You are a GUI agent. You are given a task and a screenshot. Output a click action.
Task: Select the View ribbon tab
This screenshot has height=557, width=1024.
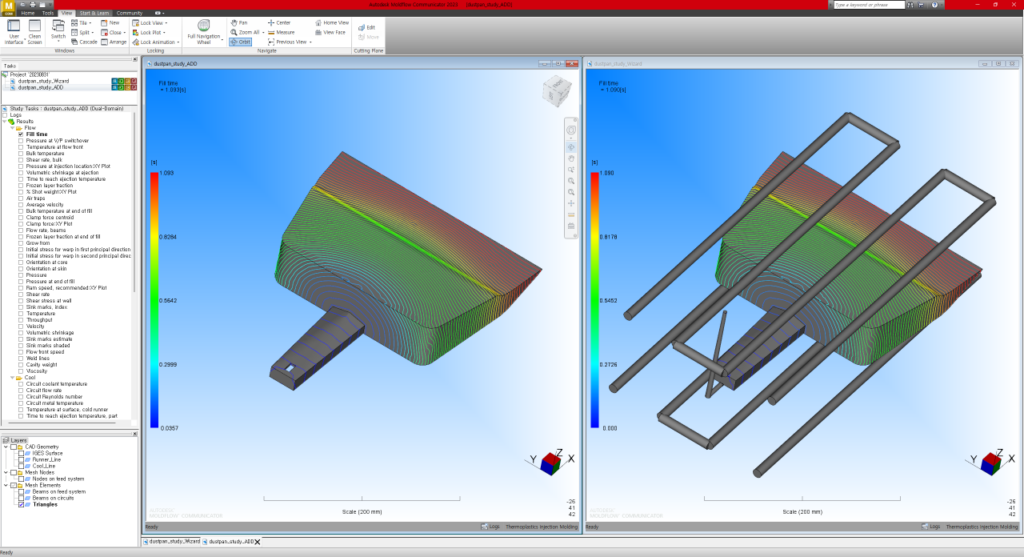tap(67, 13)
